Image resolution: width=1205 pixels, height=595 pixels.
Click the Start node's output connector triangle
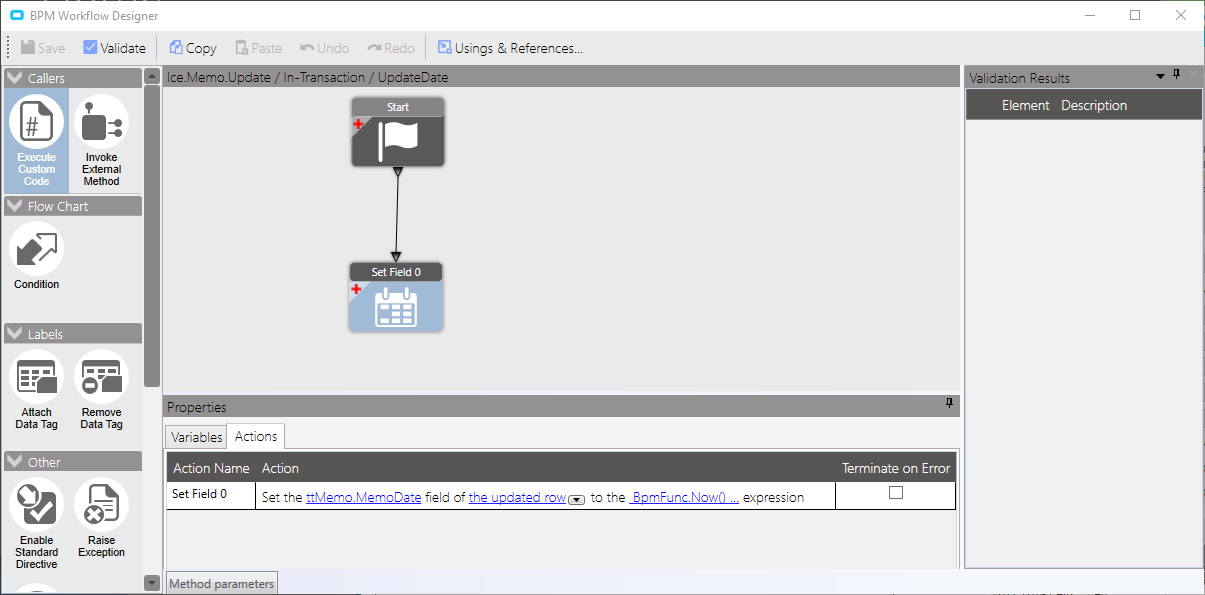398,173
